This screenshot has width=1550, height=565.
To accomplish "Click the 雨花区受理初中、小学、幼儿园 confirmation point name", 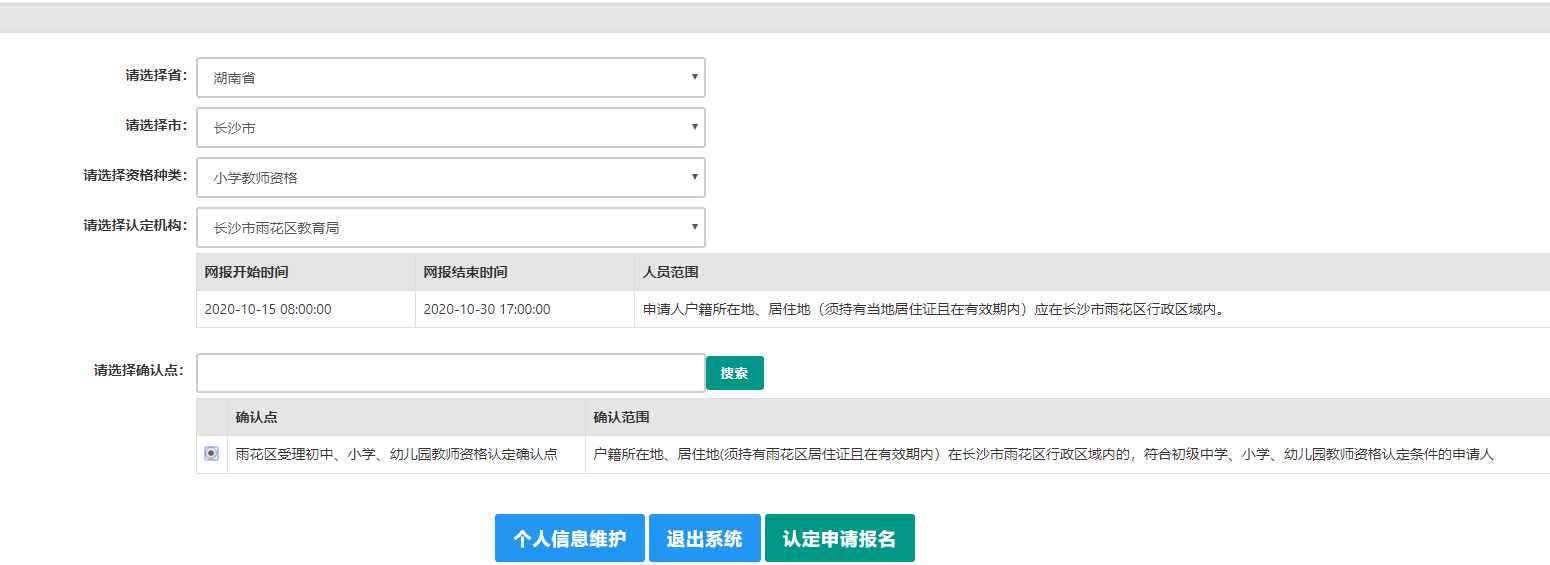I will pos(396,454).
